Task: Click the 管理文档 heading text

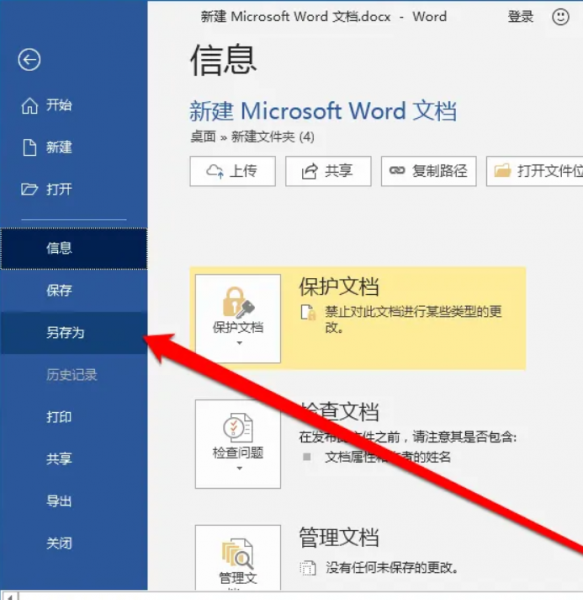Action: [x=339, y=537]
